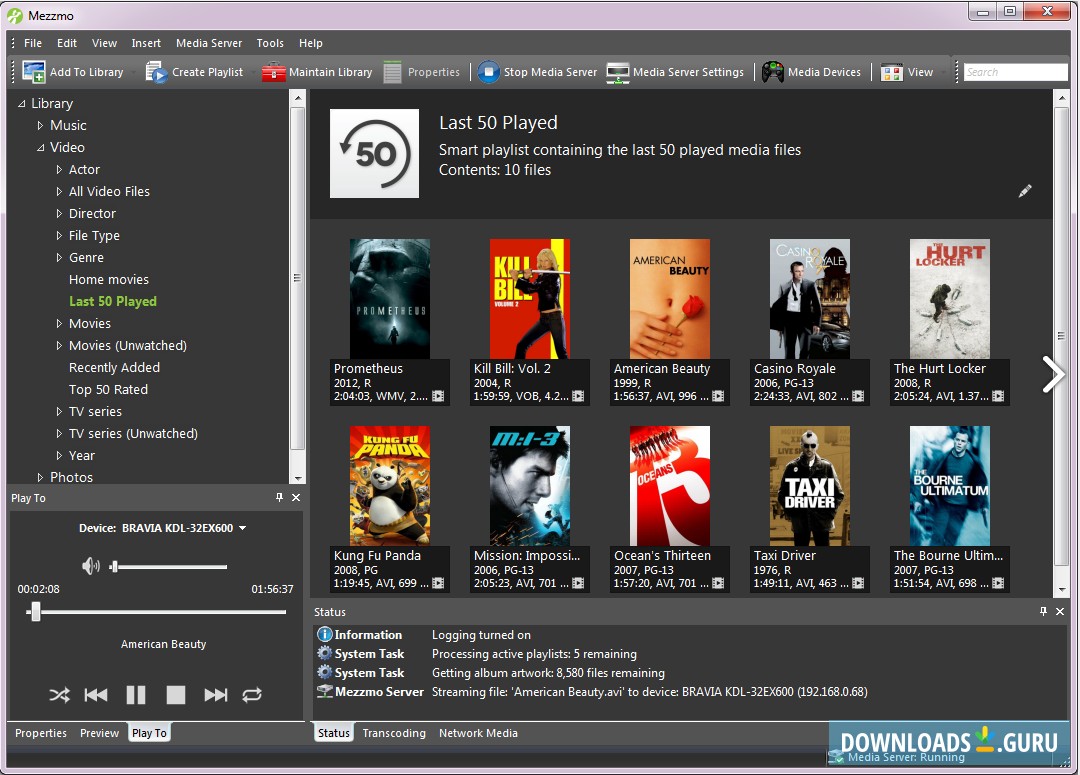The image size is (1080, 775).
Task: Switch to the Transcoding tab
Action: [394, 733]
